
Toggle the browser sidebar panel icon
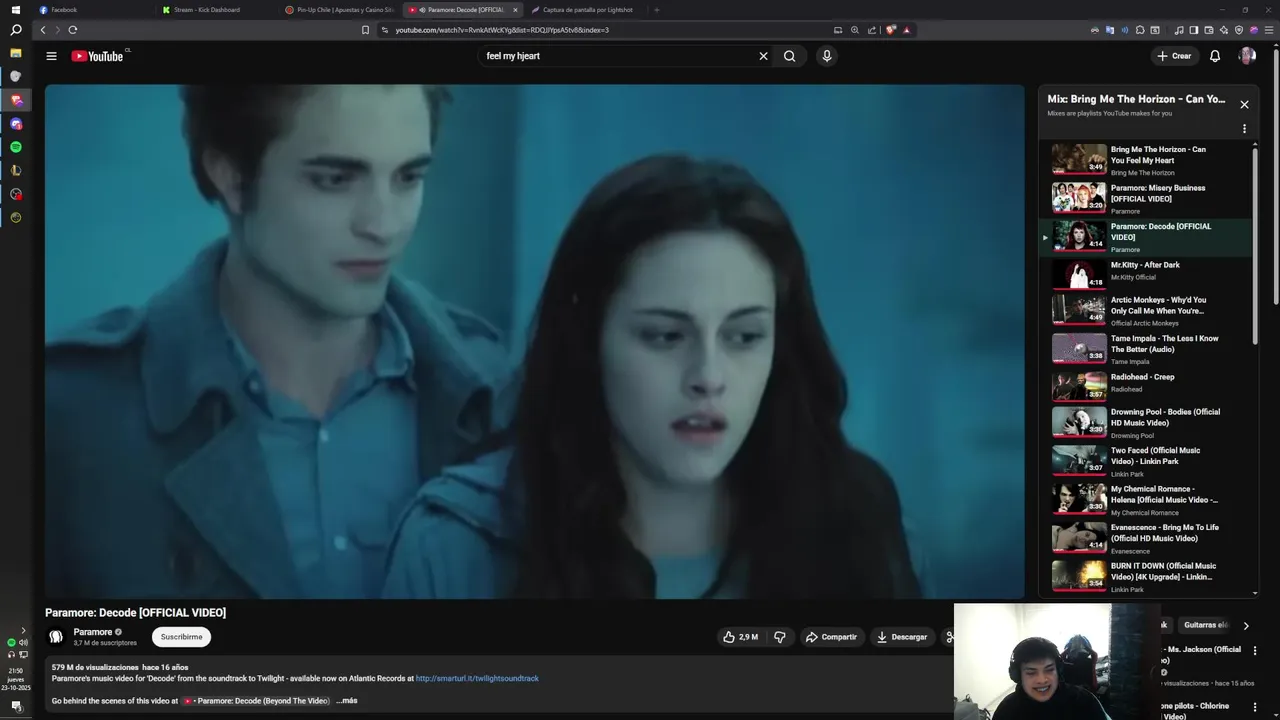coord(1194,30)
